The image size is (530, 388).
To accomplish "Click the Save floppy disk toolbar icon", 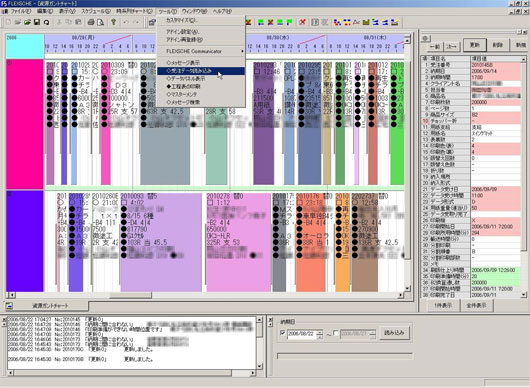I will coord(37,22).
